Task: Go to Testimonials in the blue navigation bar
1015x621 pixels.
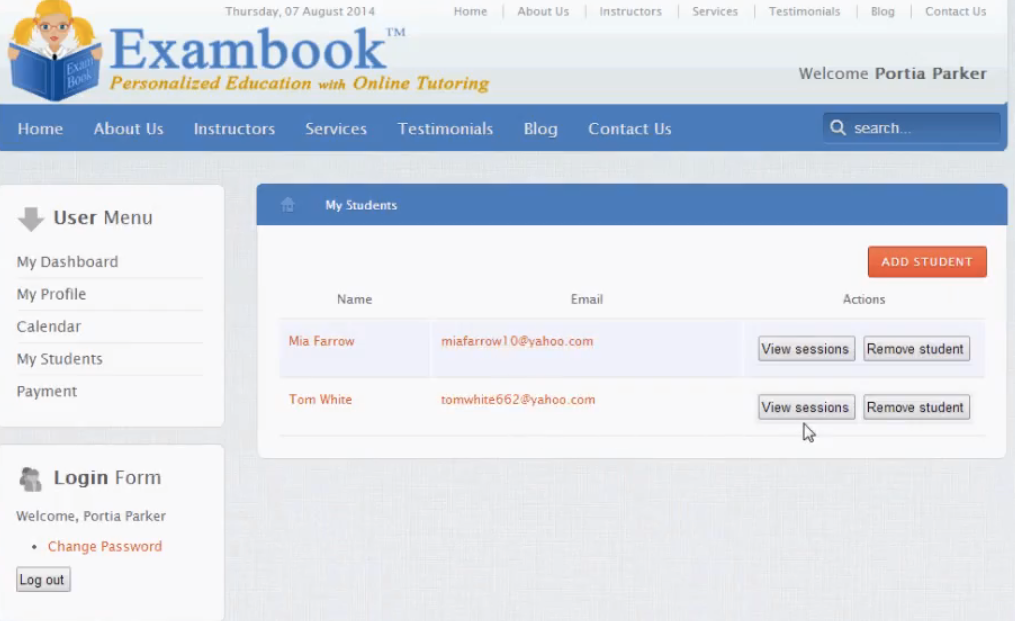Action: 445,129
